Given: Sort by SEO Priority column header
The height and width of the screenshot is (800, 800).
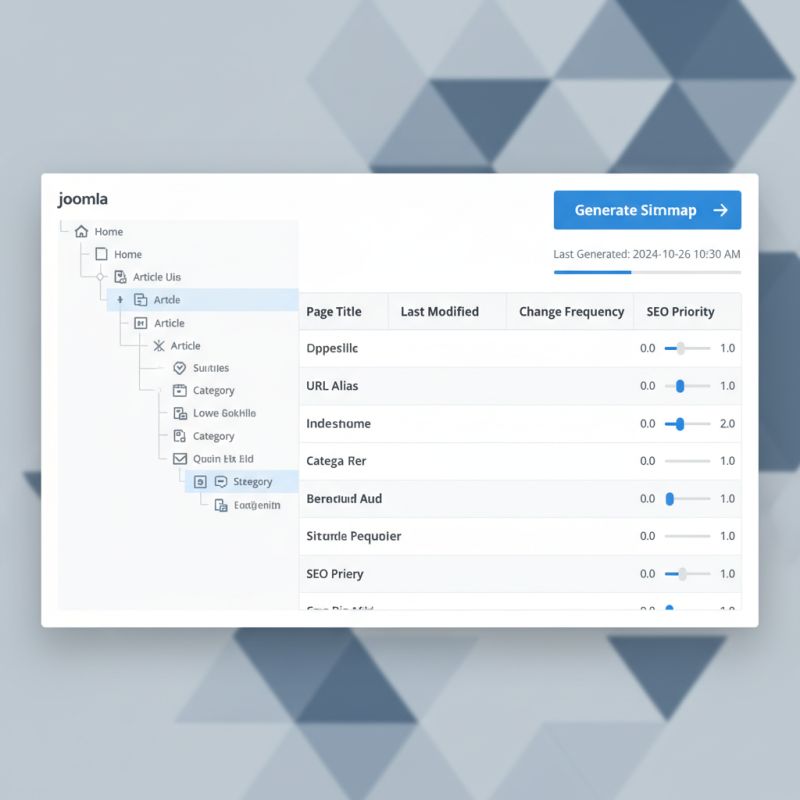Looking at the screenshot, I should 680,312.
